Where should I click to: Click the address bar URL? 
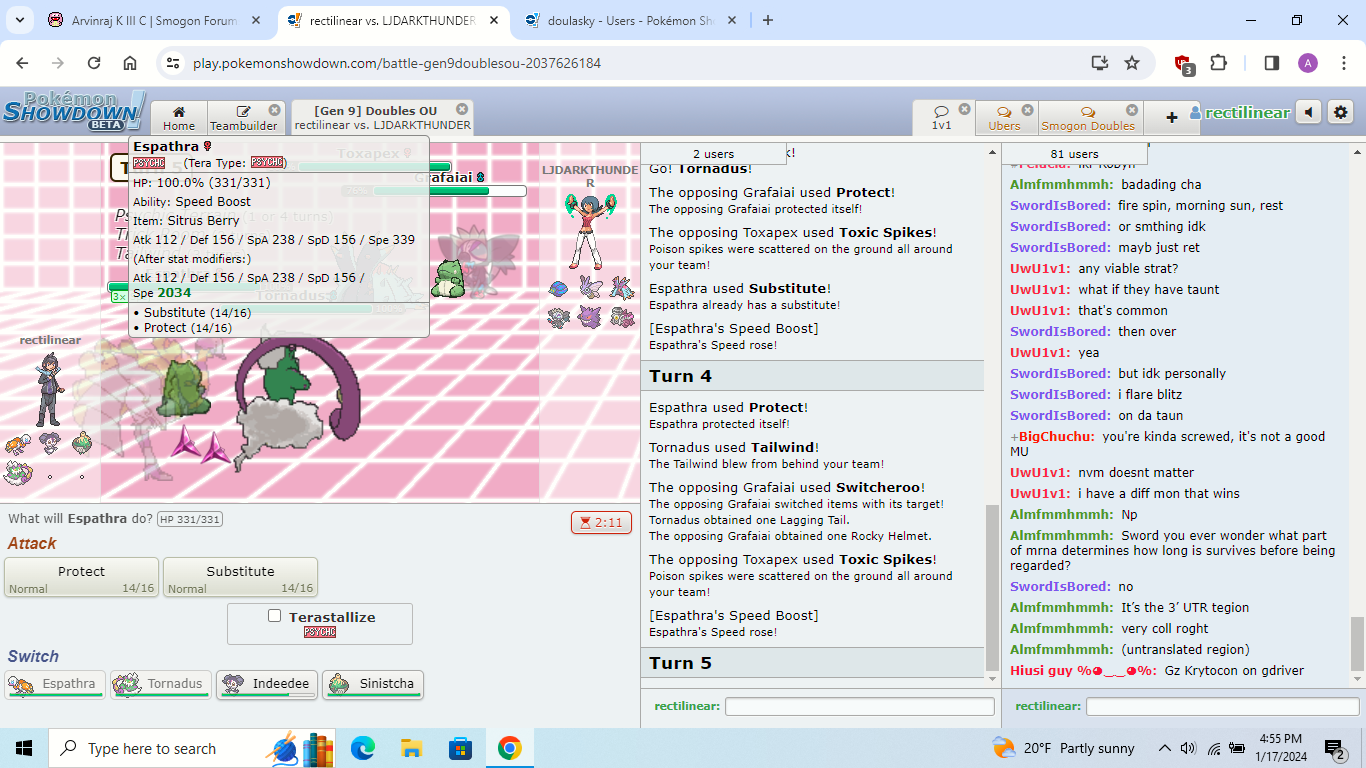pos(397,63)
